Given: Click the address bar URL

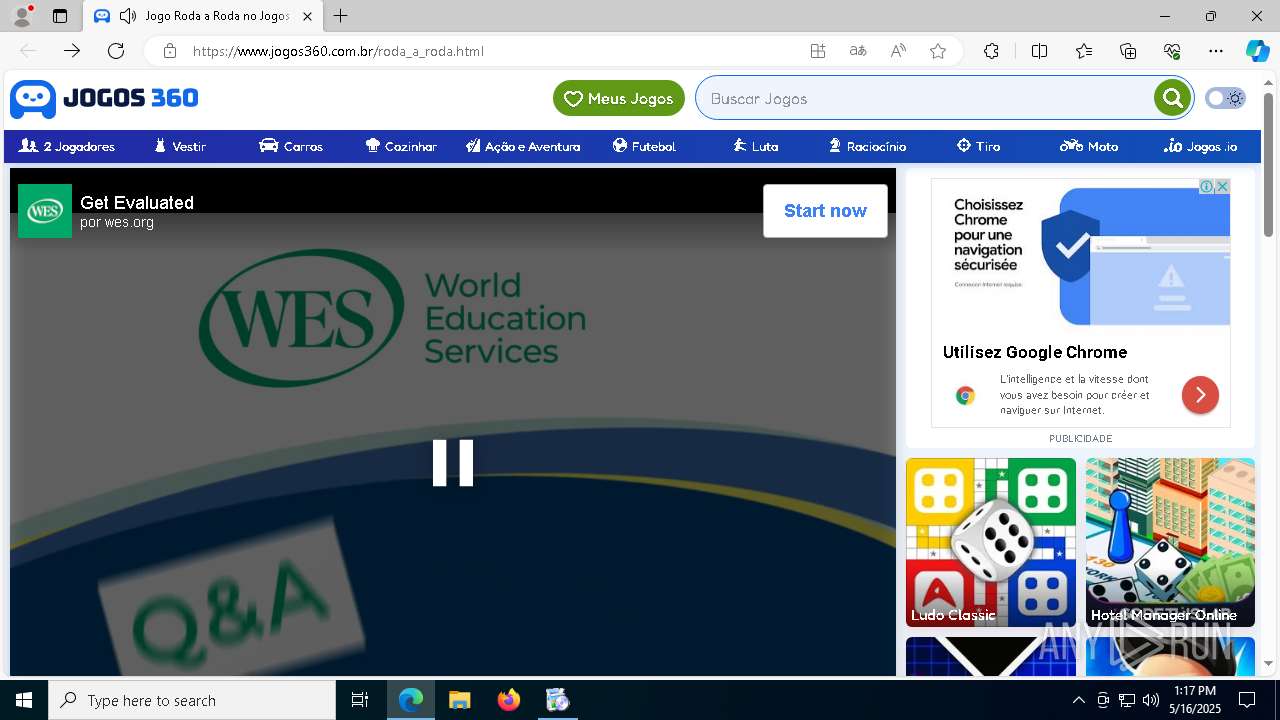Looking at the screenshot, I should coord(338,51).
